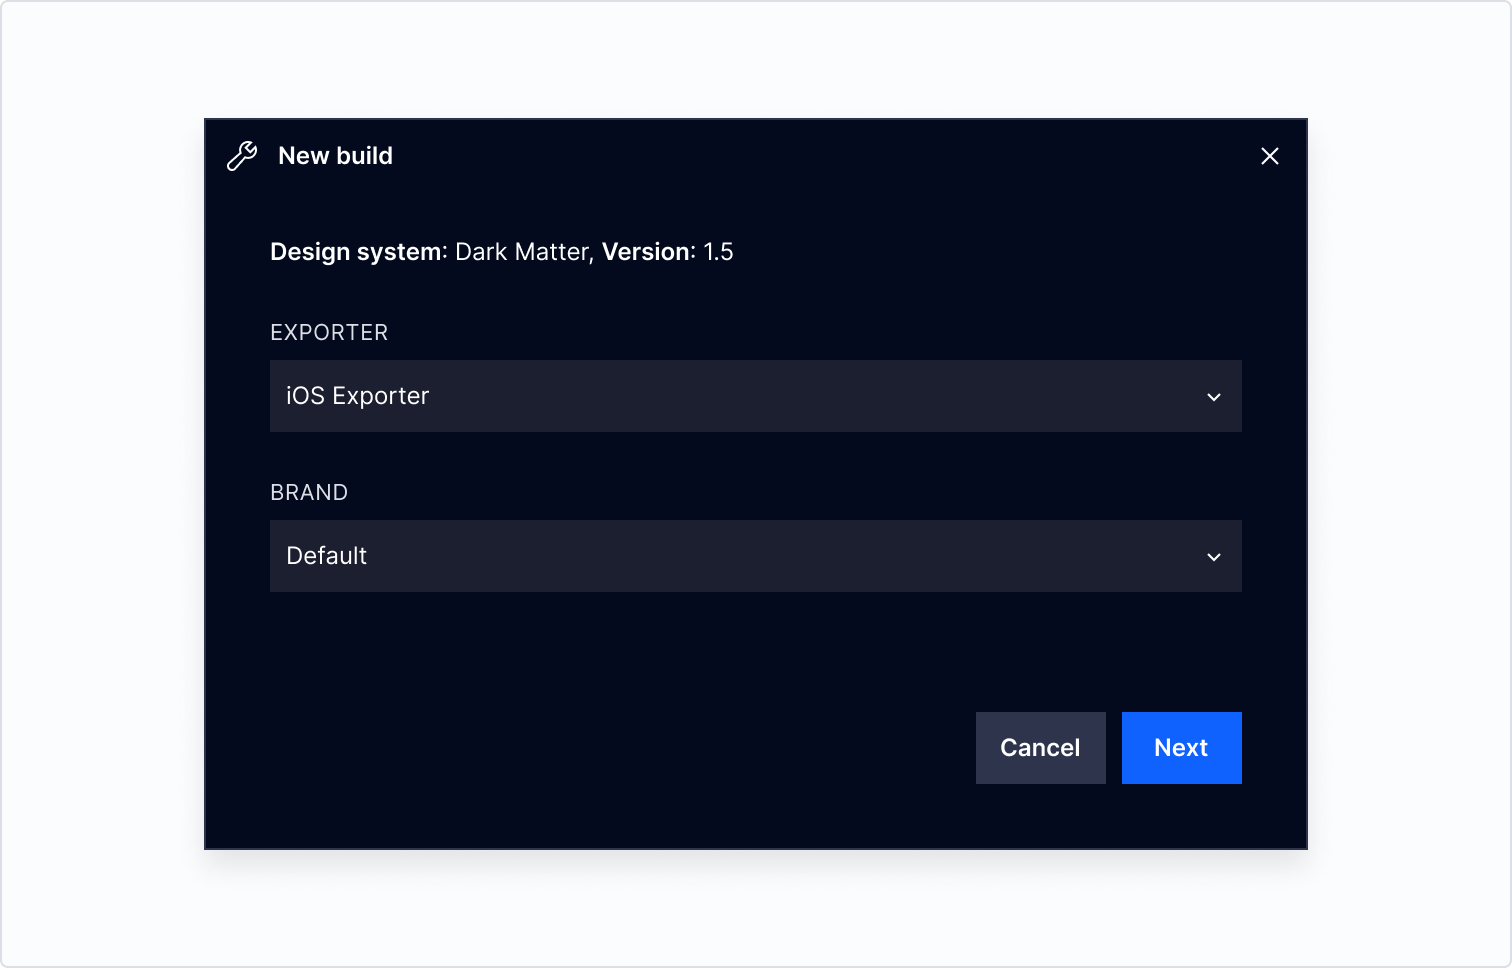This screenshot has width=1512, height=969.
Task: Select the Dark Matter design system name
Action: tap(521, 252)
